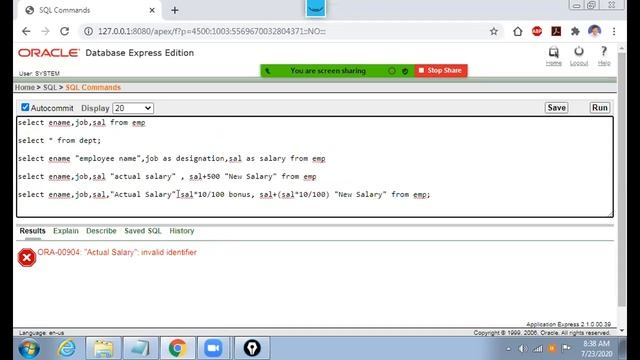Toggle the Autocommit checkbox
The image size is (640, 360).
coord(25,107)
